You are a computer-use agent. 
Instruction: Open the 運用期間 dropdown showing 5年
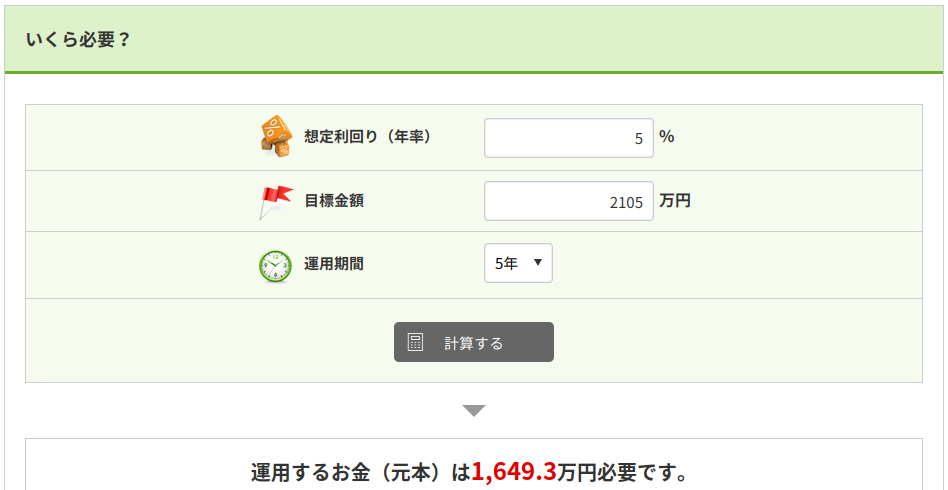[x=518, y=263]
